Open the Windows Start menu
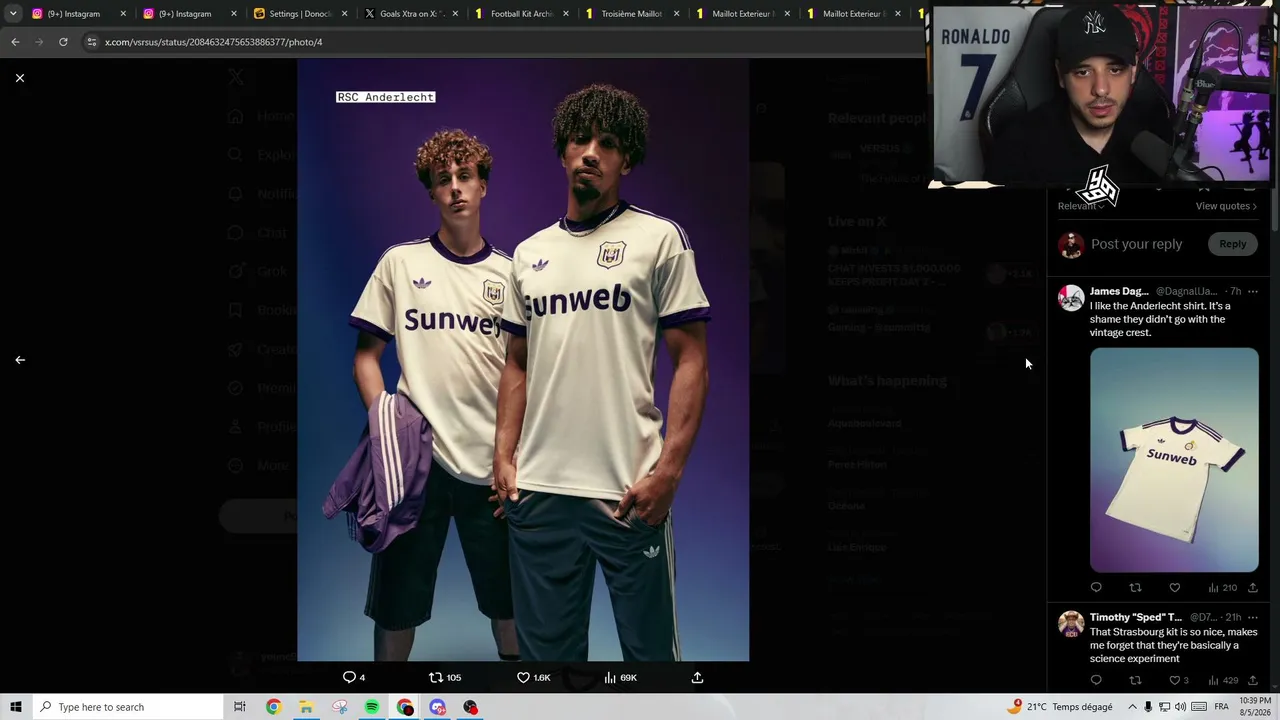This screenshot has width=1280, height=720. (16, 707)
